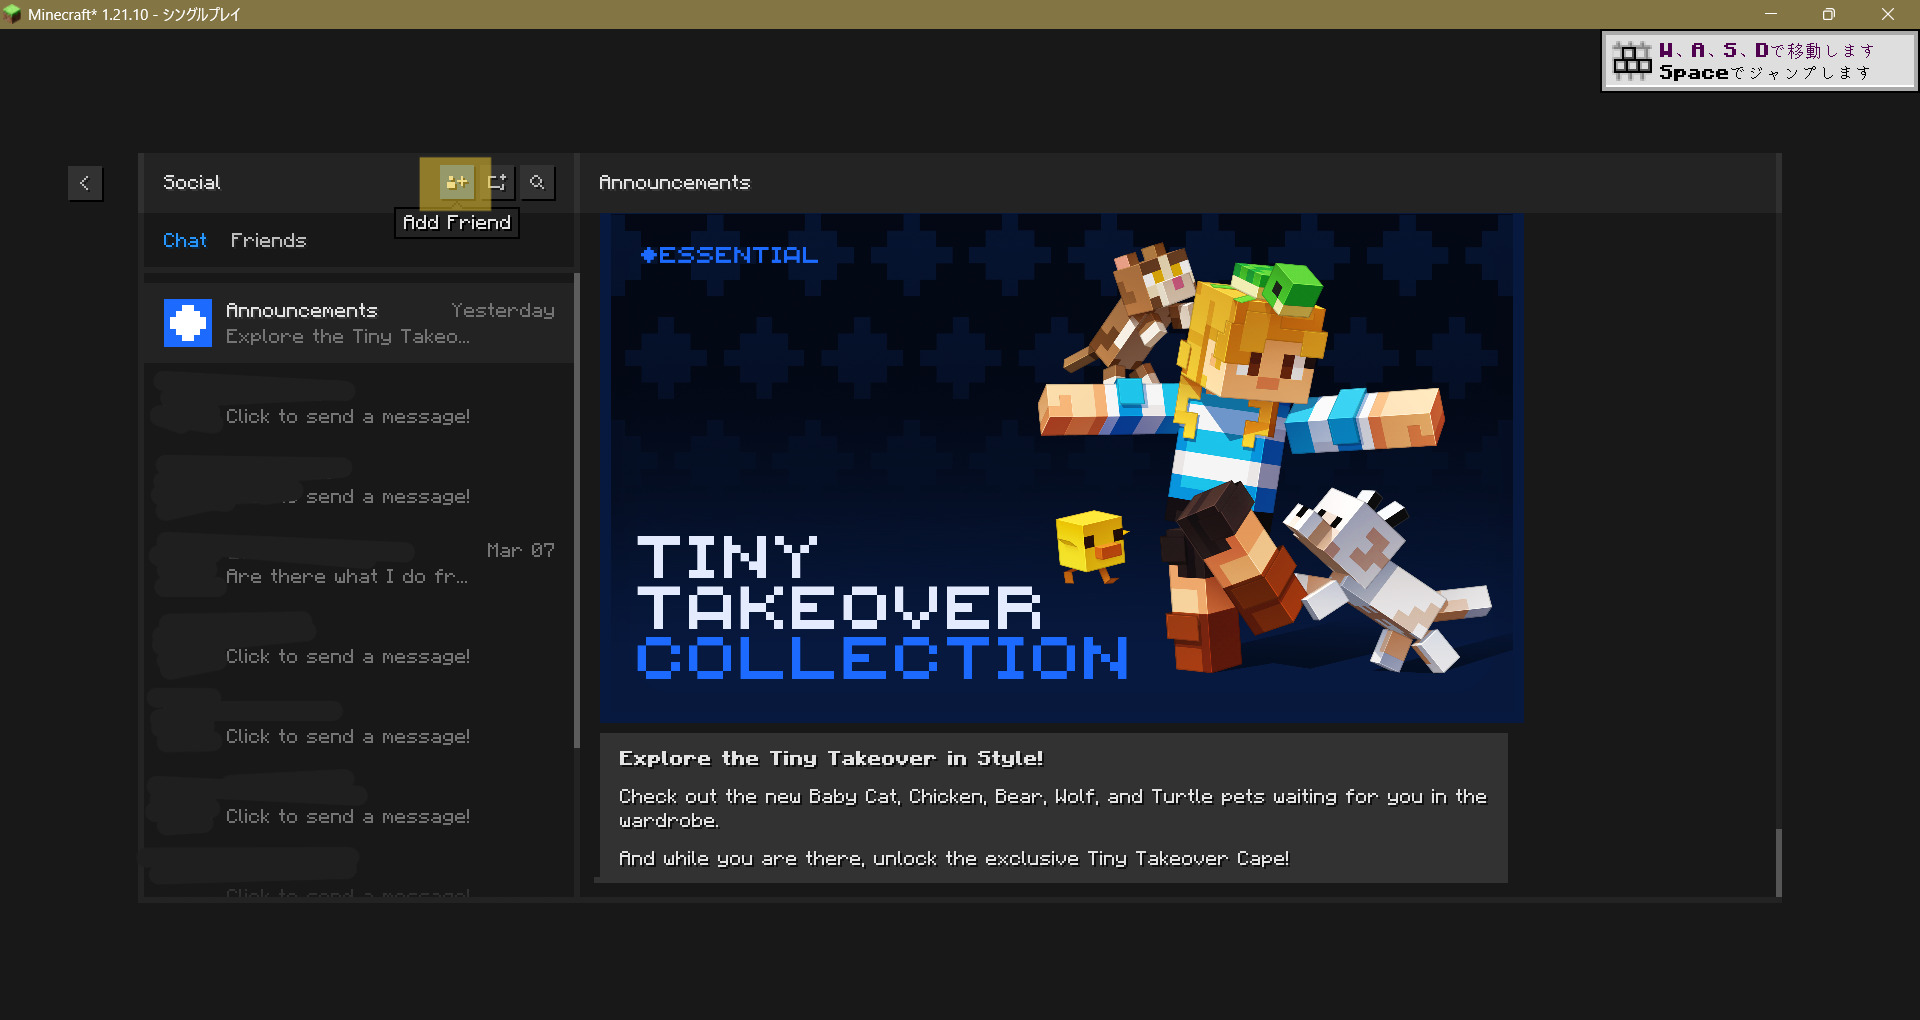Click the Minecraft window title icon

[12, 14]
